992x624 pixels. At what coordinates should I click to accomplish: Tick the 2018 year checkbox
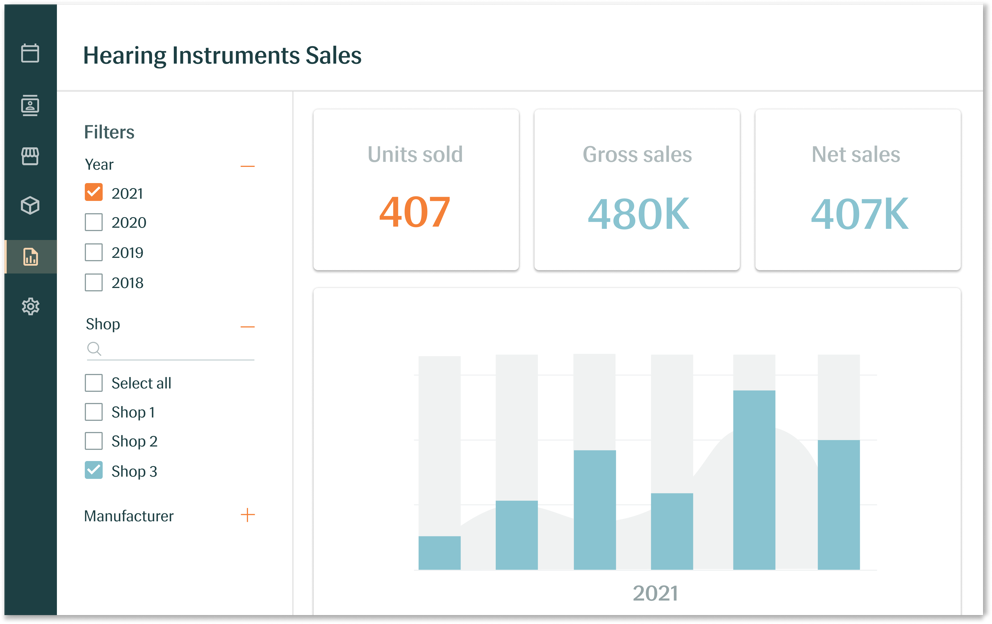94,282
